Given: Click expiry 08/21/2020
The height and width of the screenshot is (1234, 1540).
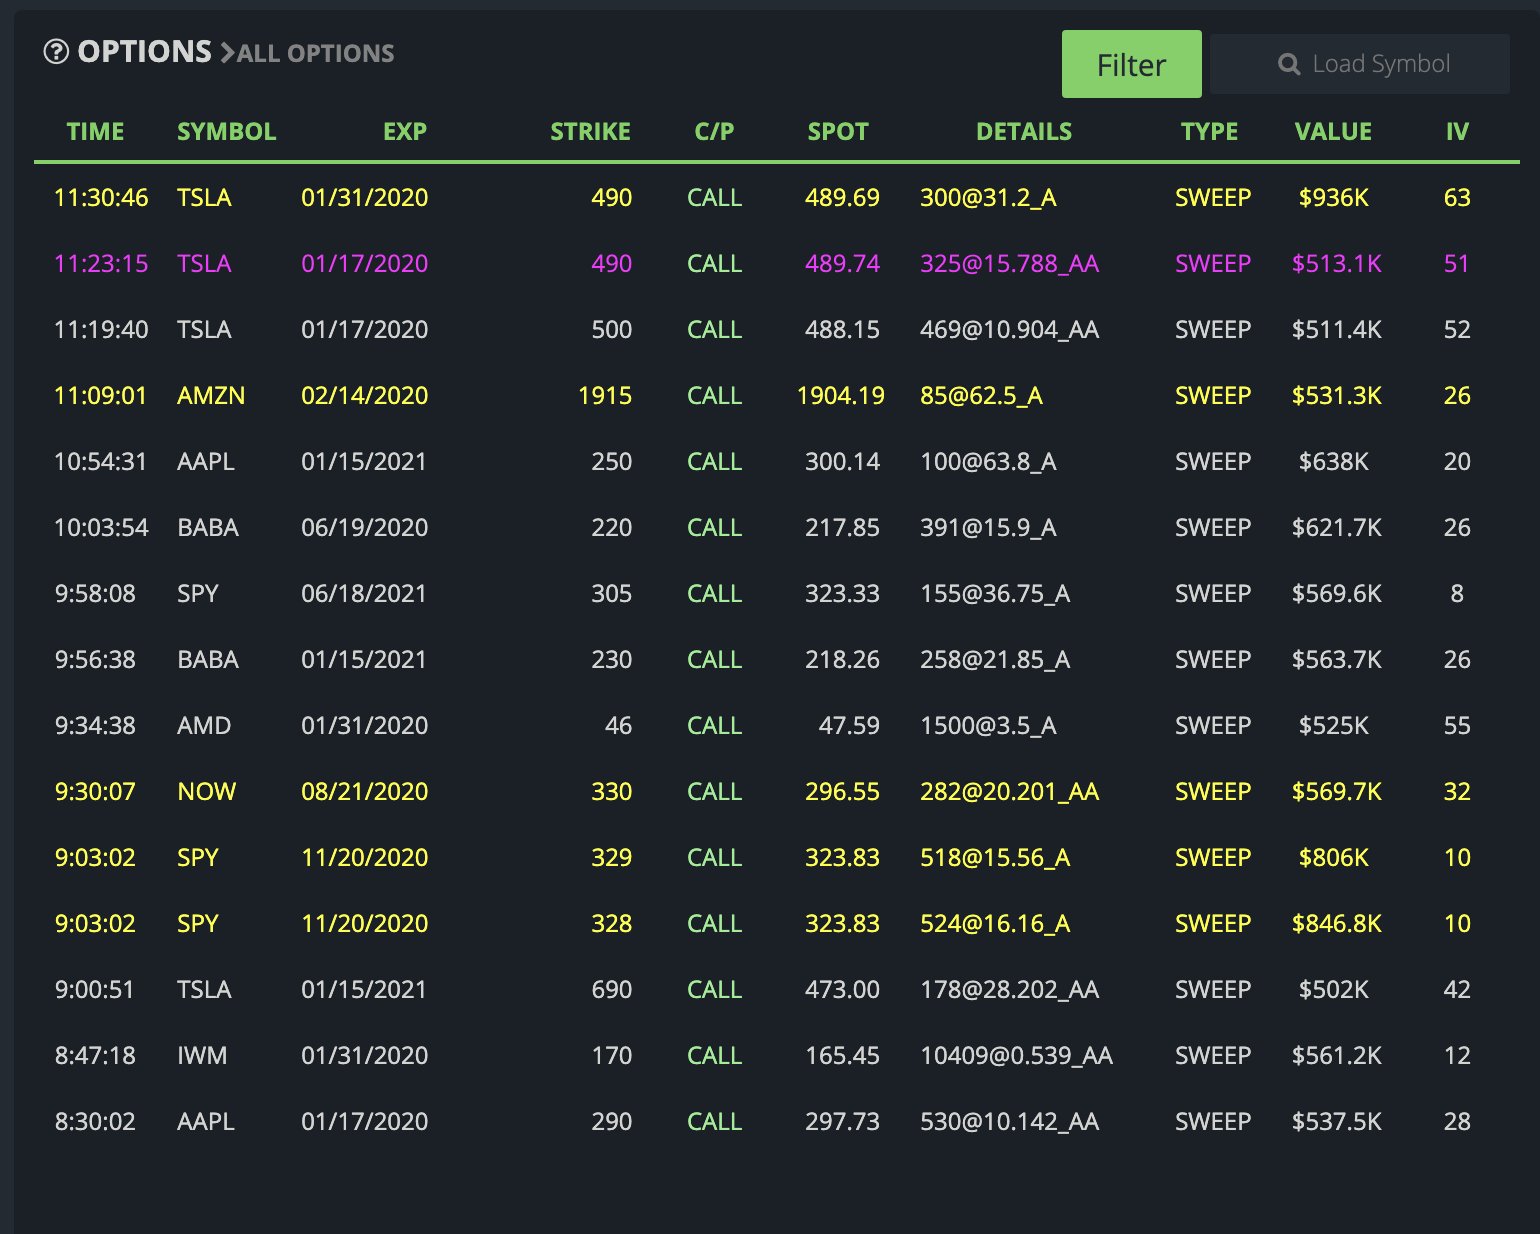Looking at the screenshot, I should coord(364,791).
